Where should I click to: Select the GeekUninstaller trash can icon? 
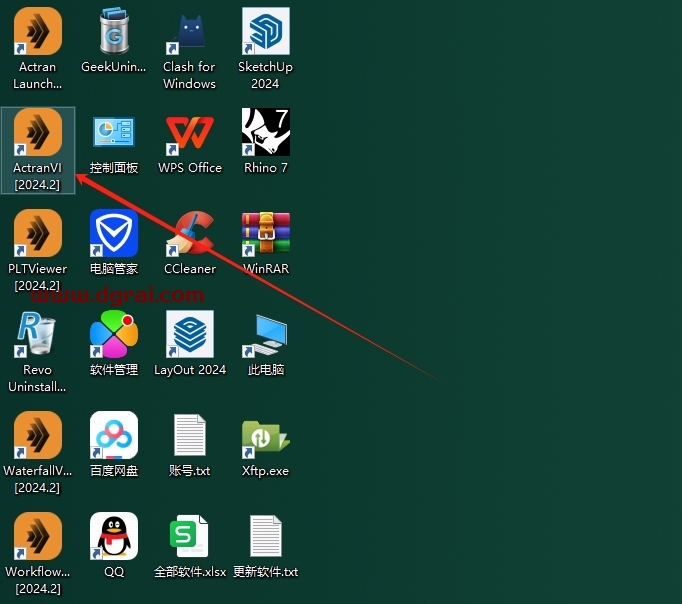click(114, 31)
